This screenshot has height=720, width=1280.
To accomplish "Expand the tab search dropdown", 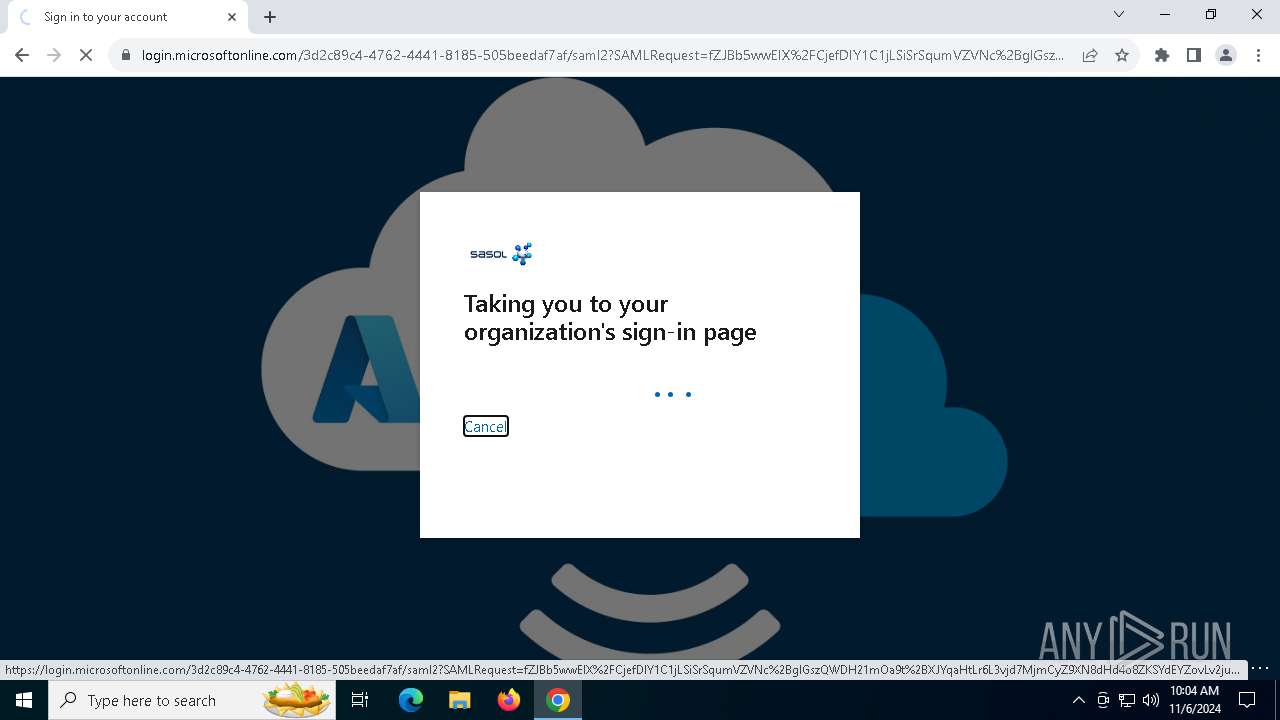I will [1119, 14].
